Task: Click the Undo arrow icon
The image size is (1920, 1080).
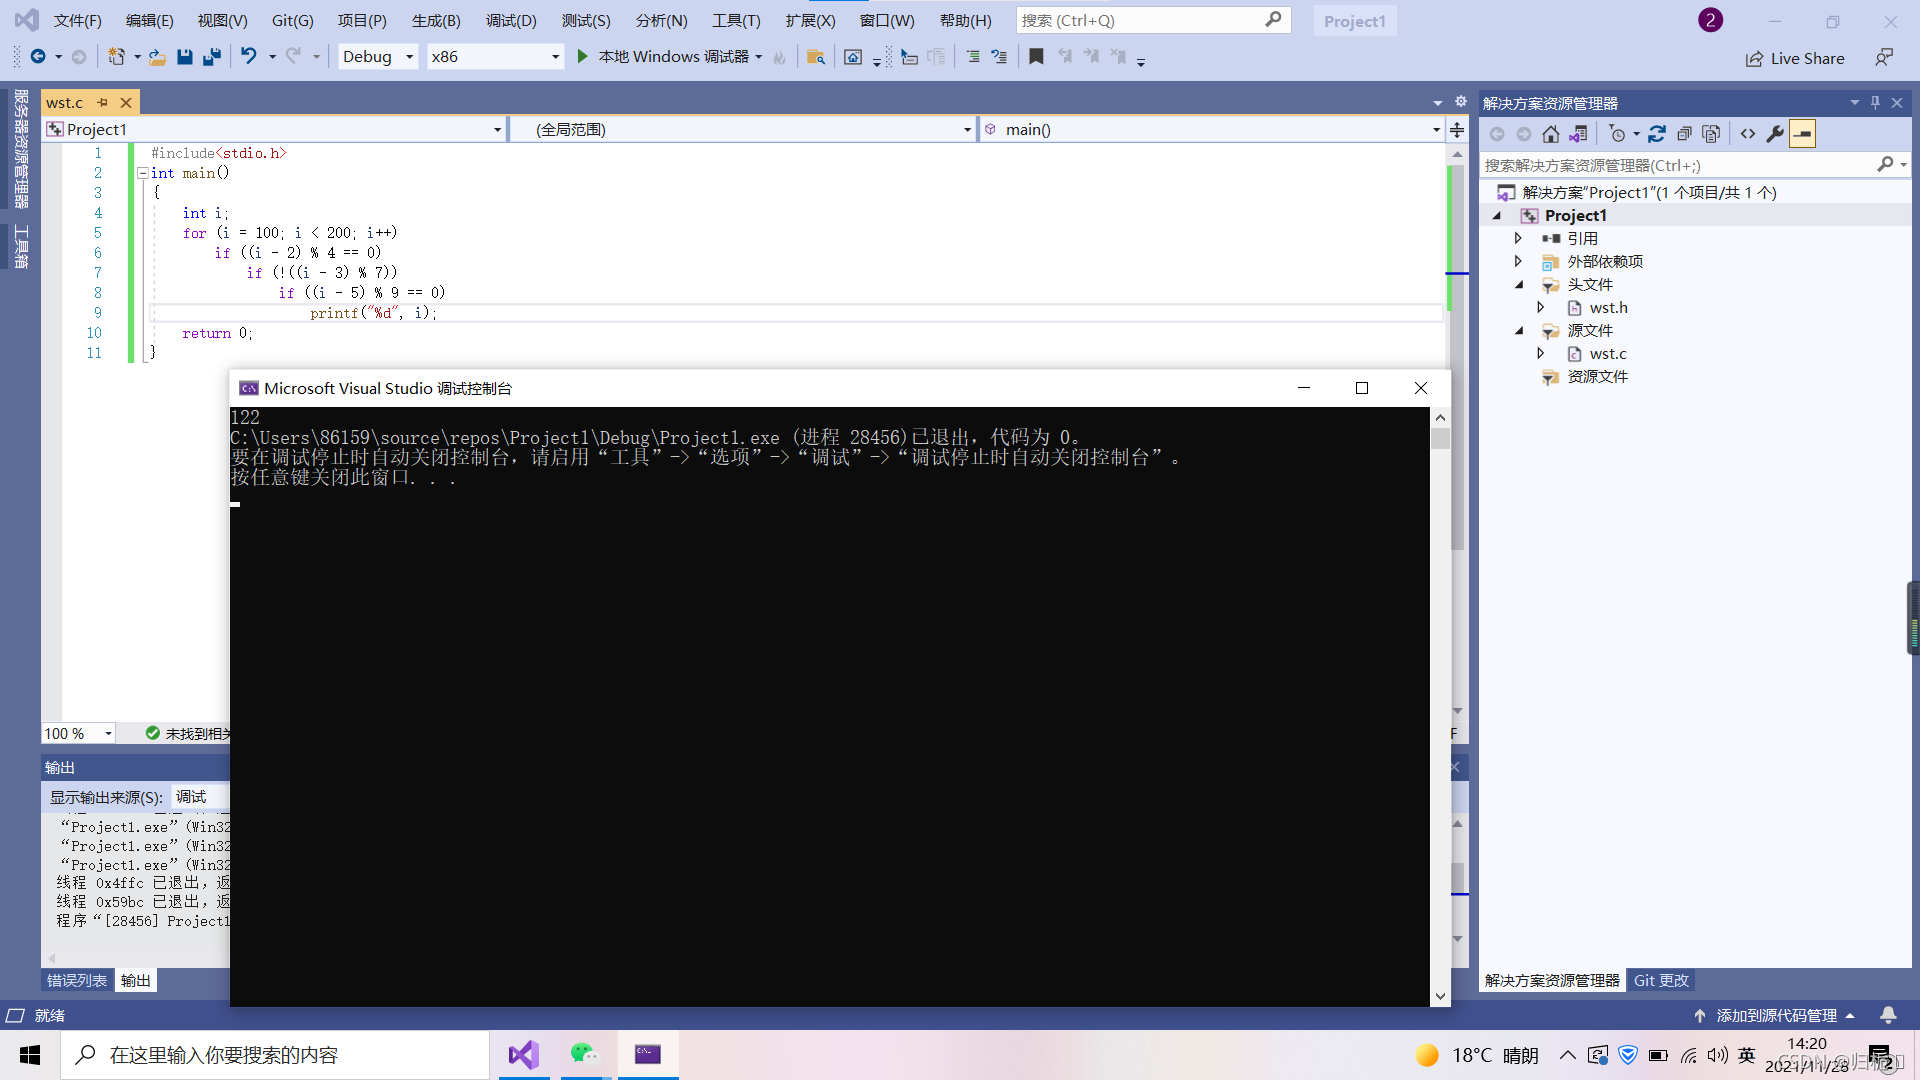Action: click(x=249, y=57)
